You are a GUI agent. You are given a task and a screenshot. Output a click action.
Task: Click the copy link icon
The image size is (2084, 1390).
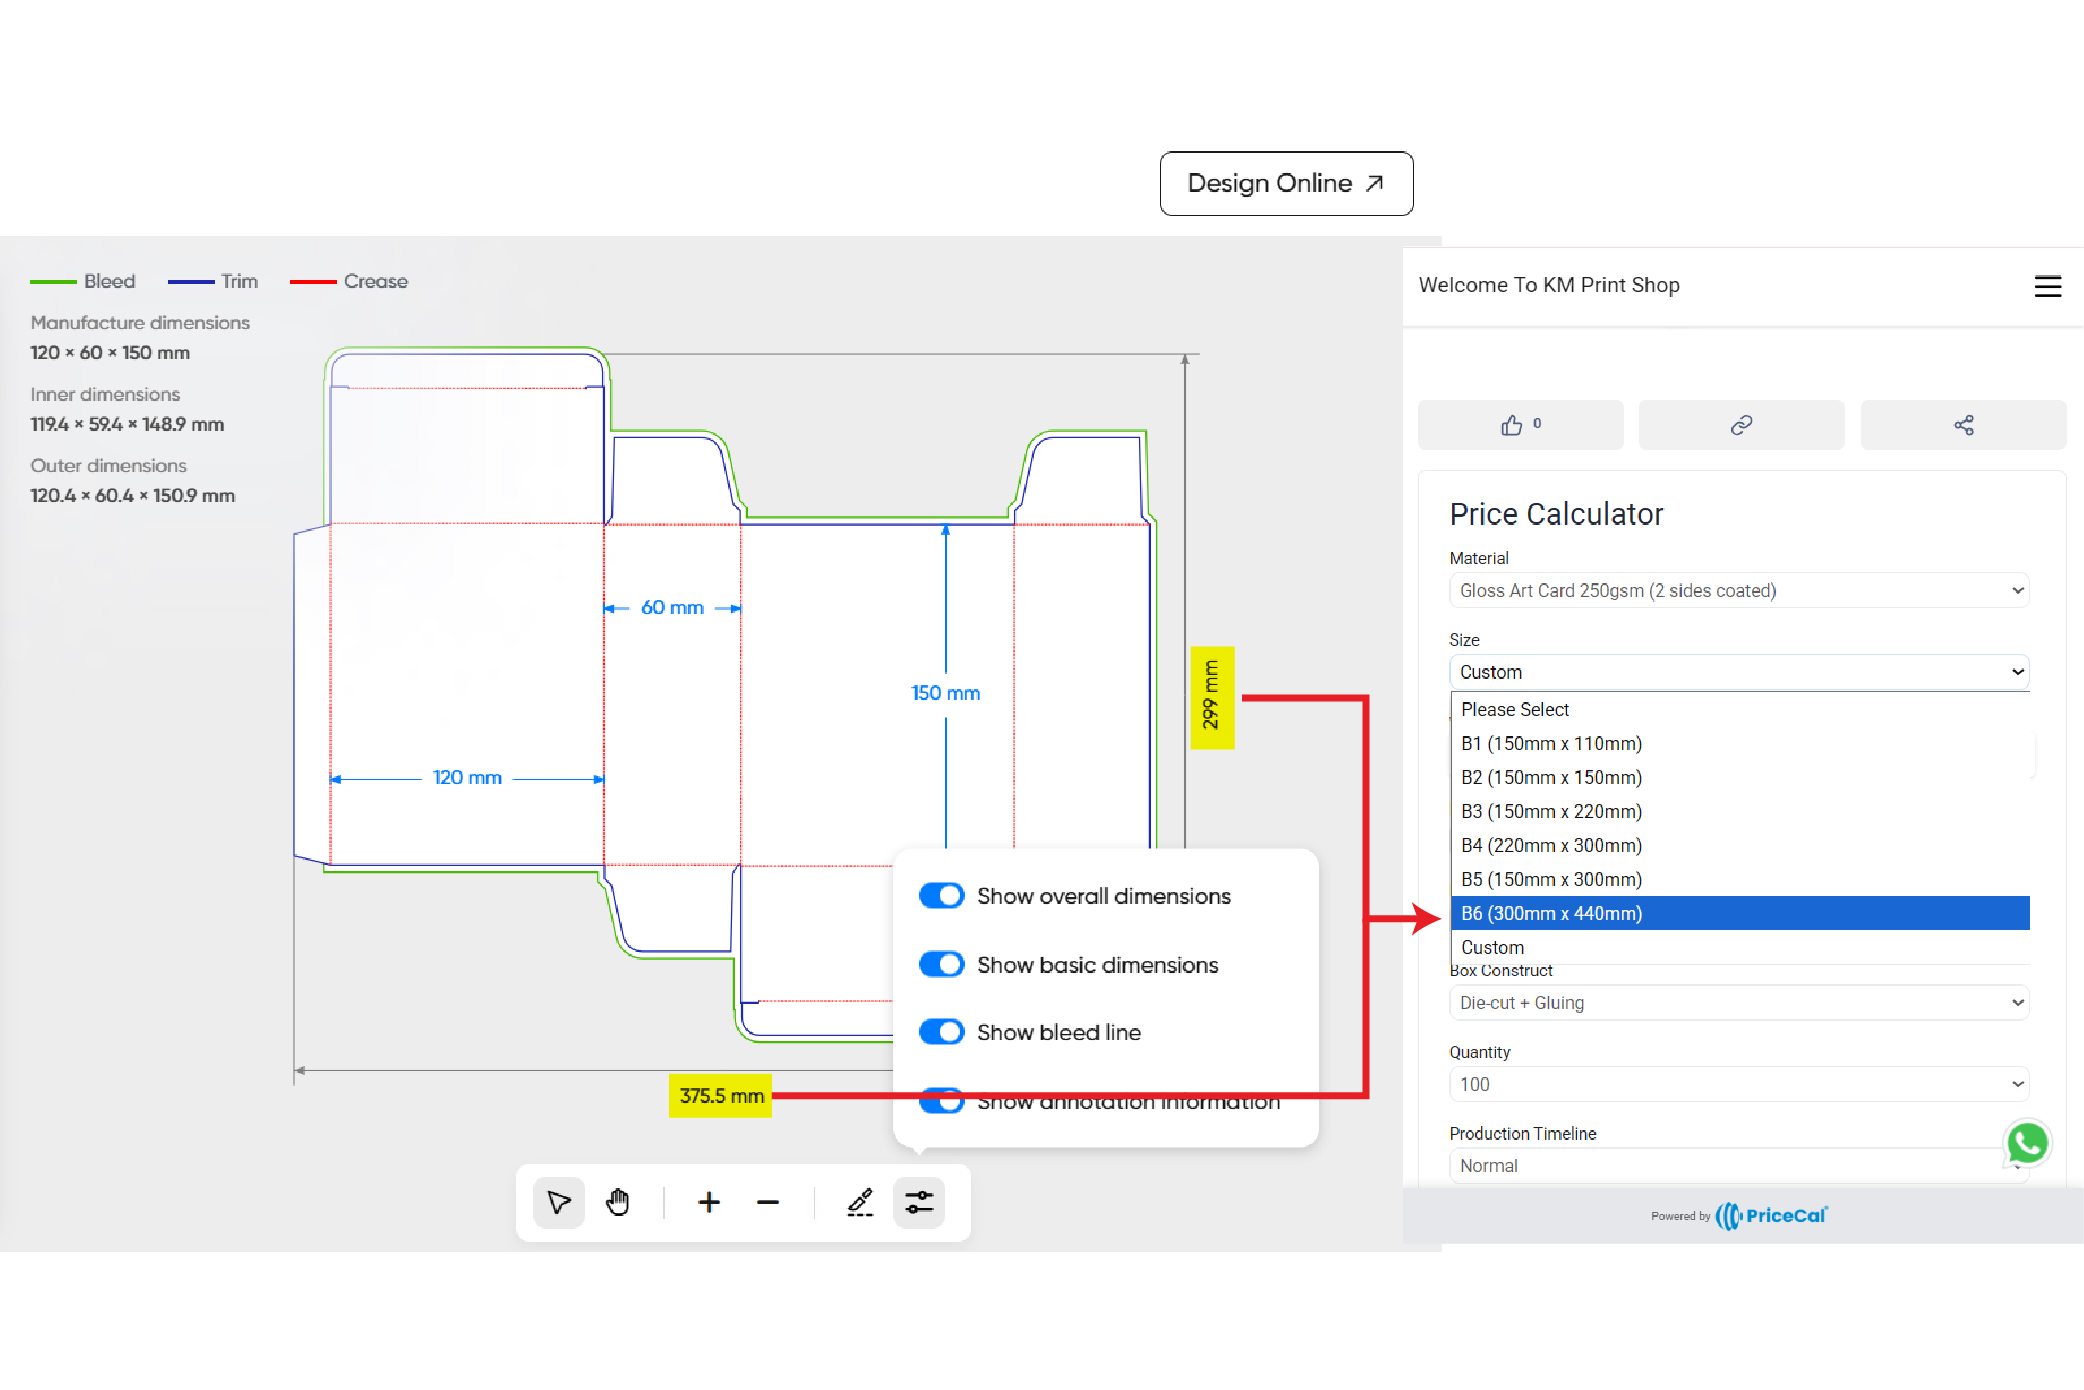(x=1741, y=425)
